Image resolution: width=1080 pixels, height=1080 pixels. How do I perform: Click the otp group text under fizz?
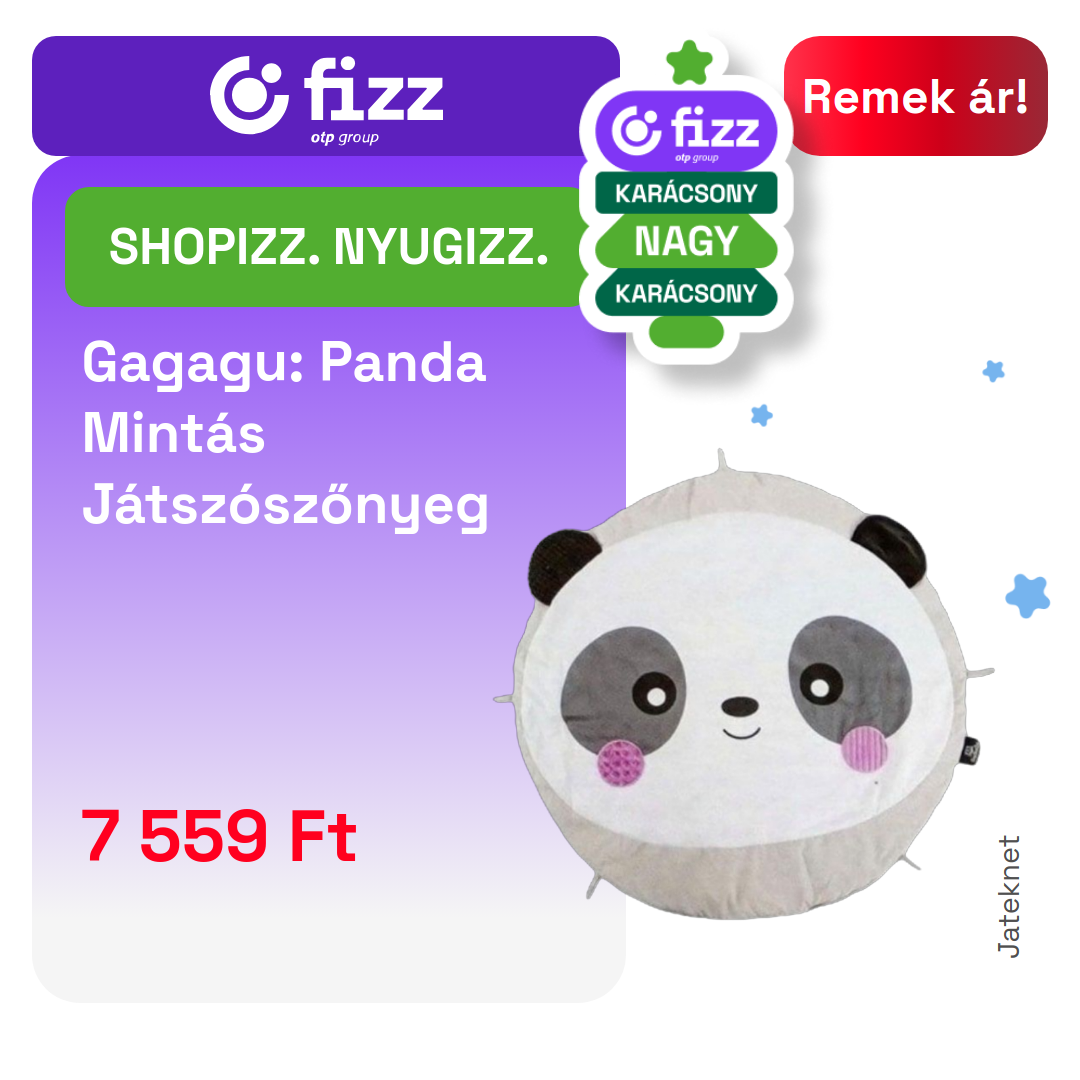[344, 138]
